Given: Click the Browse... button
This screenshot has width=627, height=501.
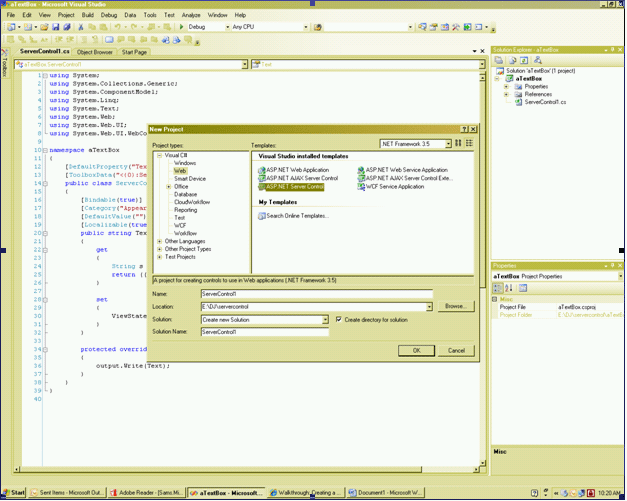Looking at the screenshot, I should click(455, 306).
